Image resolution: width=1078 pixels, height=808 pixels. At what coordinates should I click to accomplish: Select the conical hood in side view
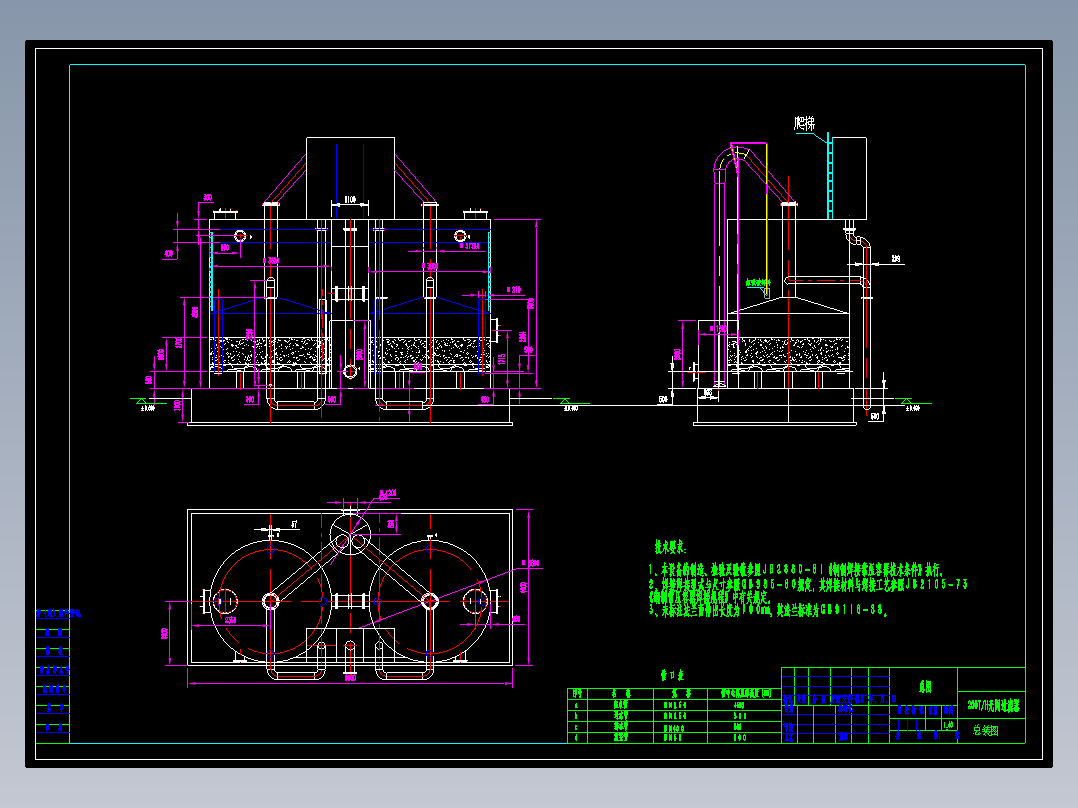click(789, 307)
